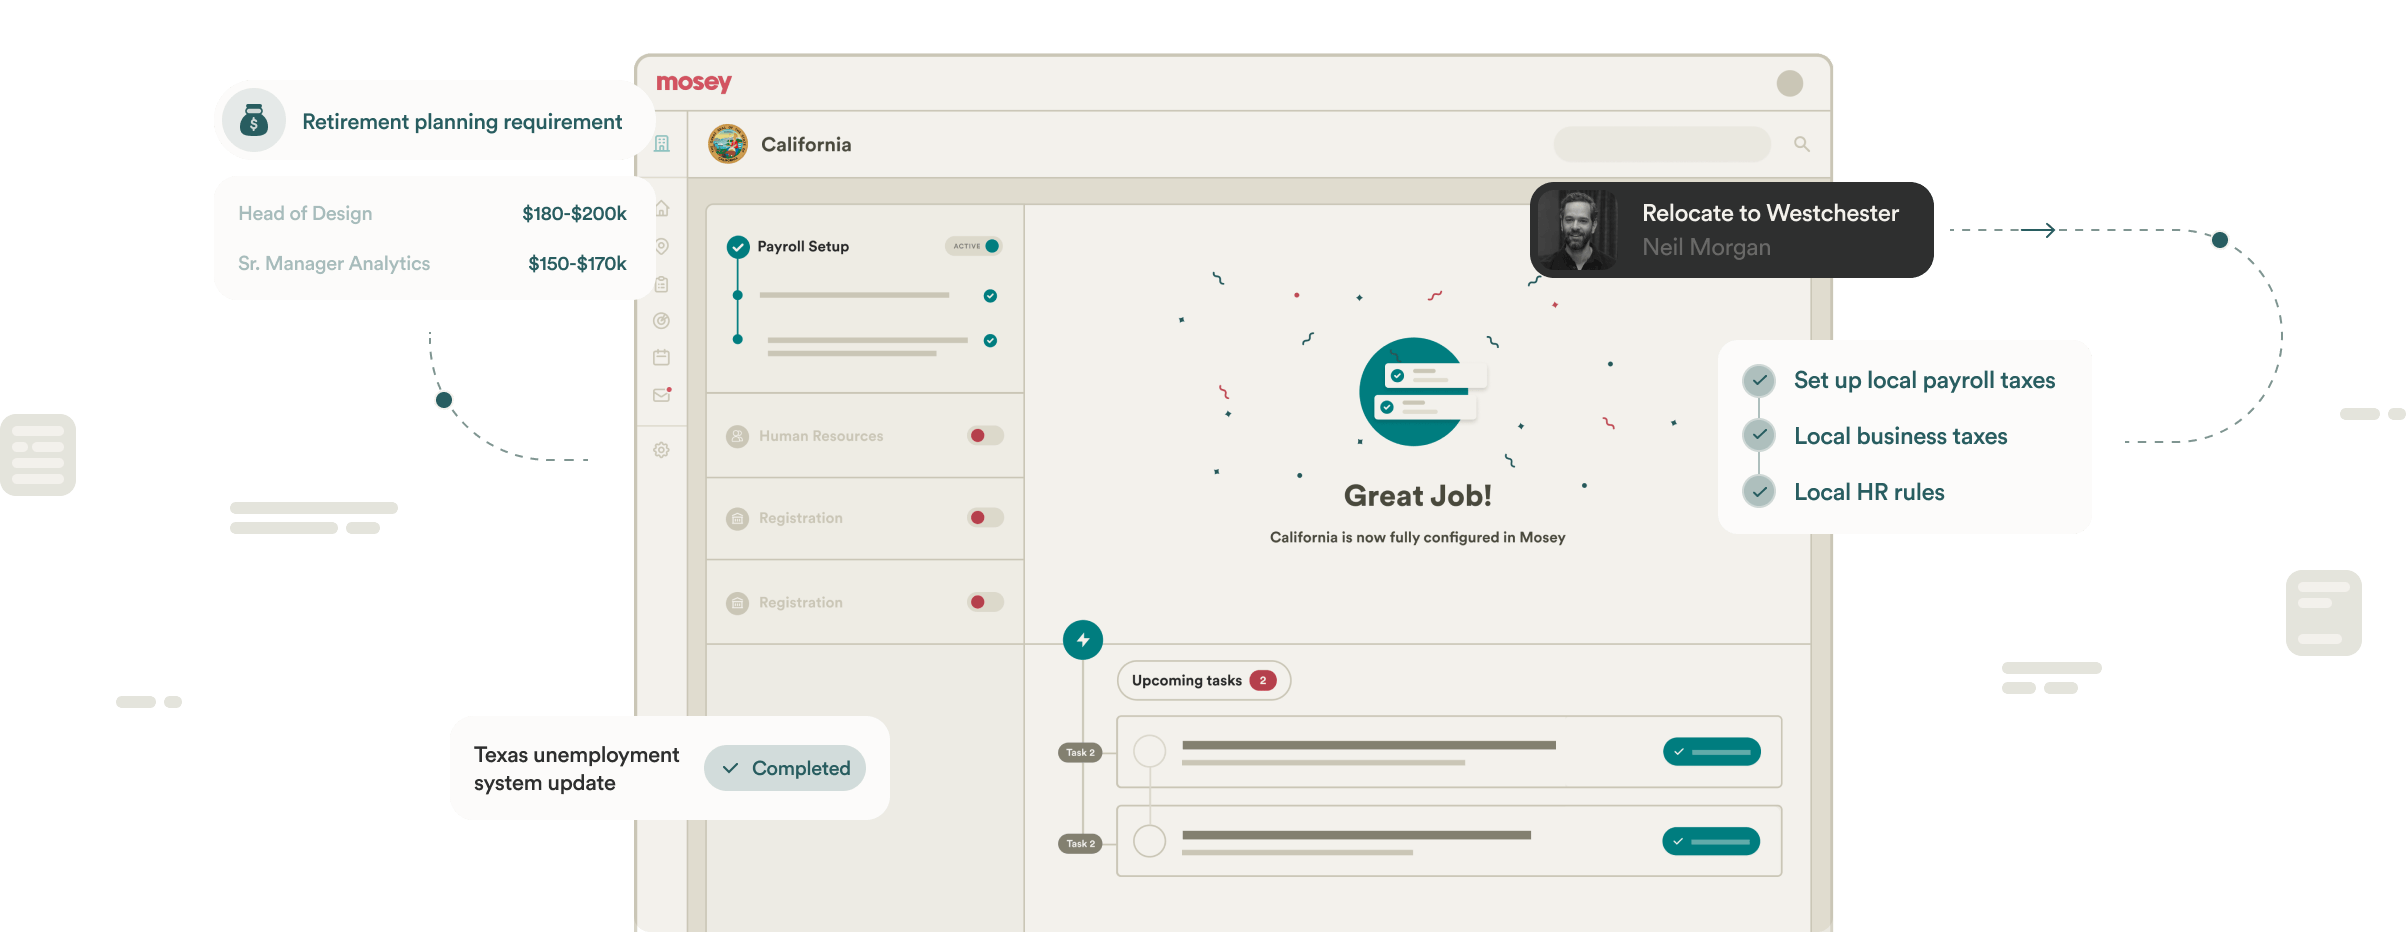The height and width of the screenshot is (932, 2406).
Task: Open the mail inbox sidebar icon
Action: [x=662, y=395]
